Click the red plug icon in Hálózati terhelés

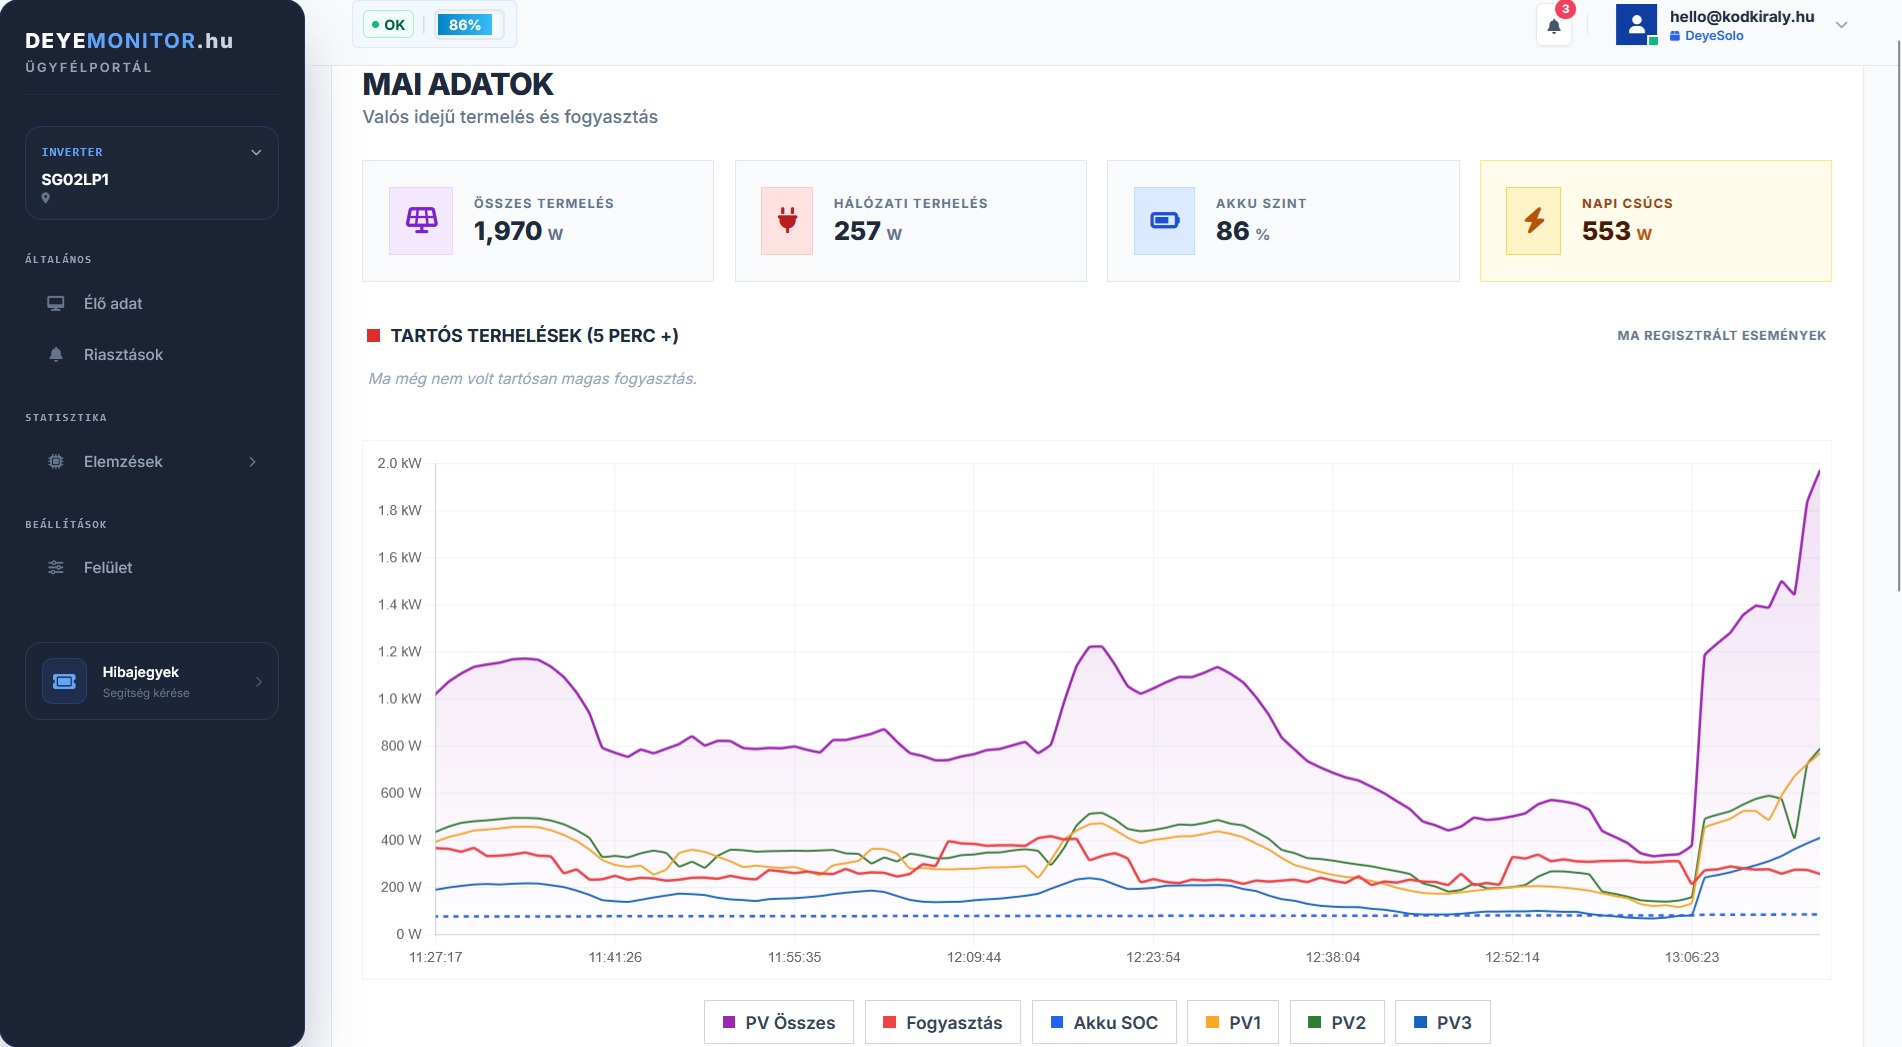[x=787, y=221]
